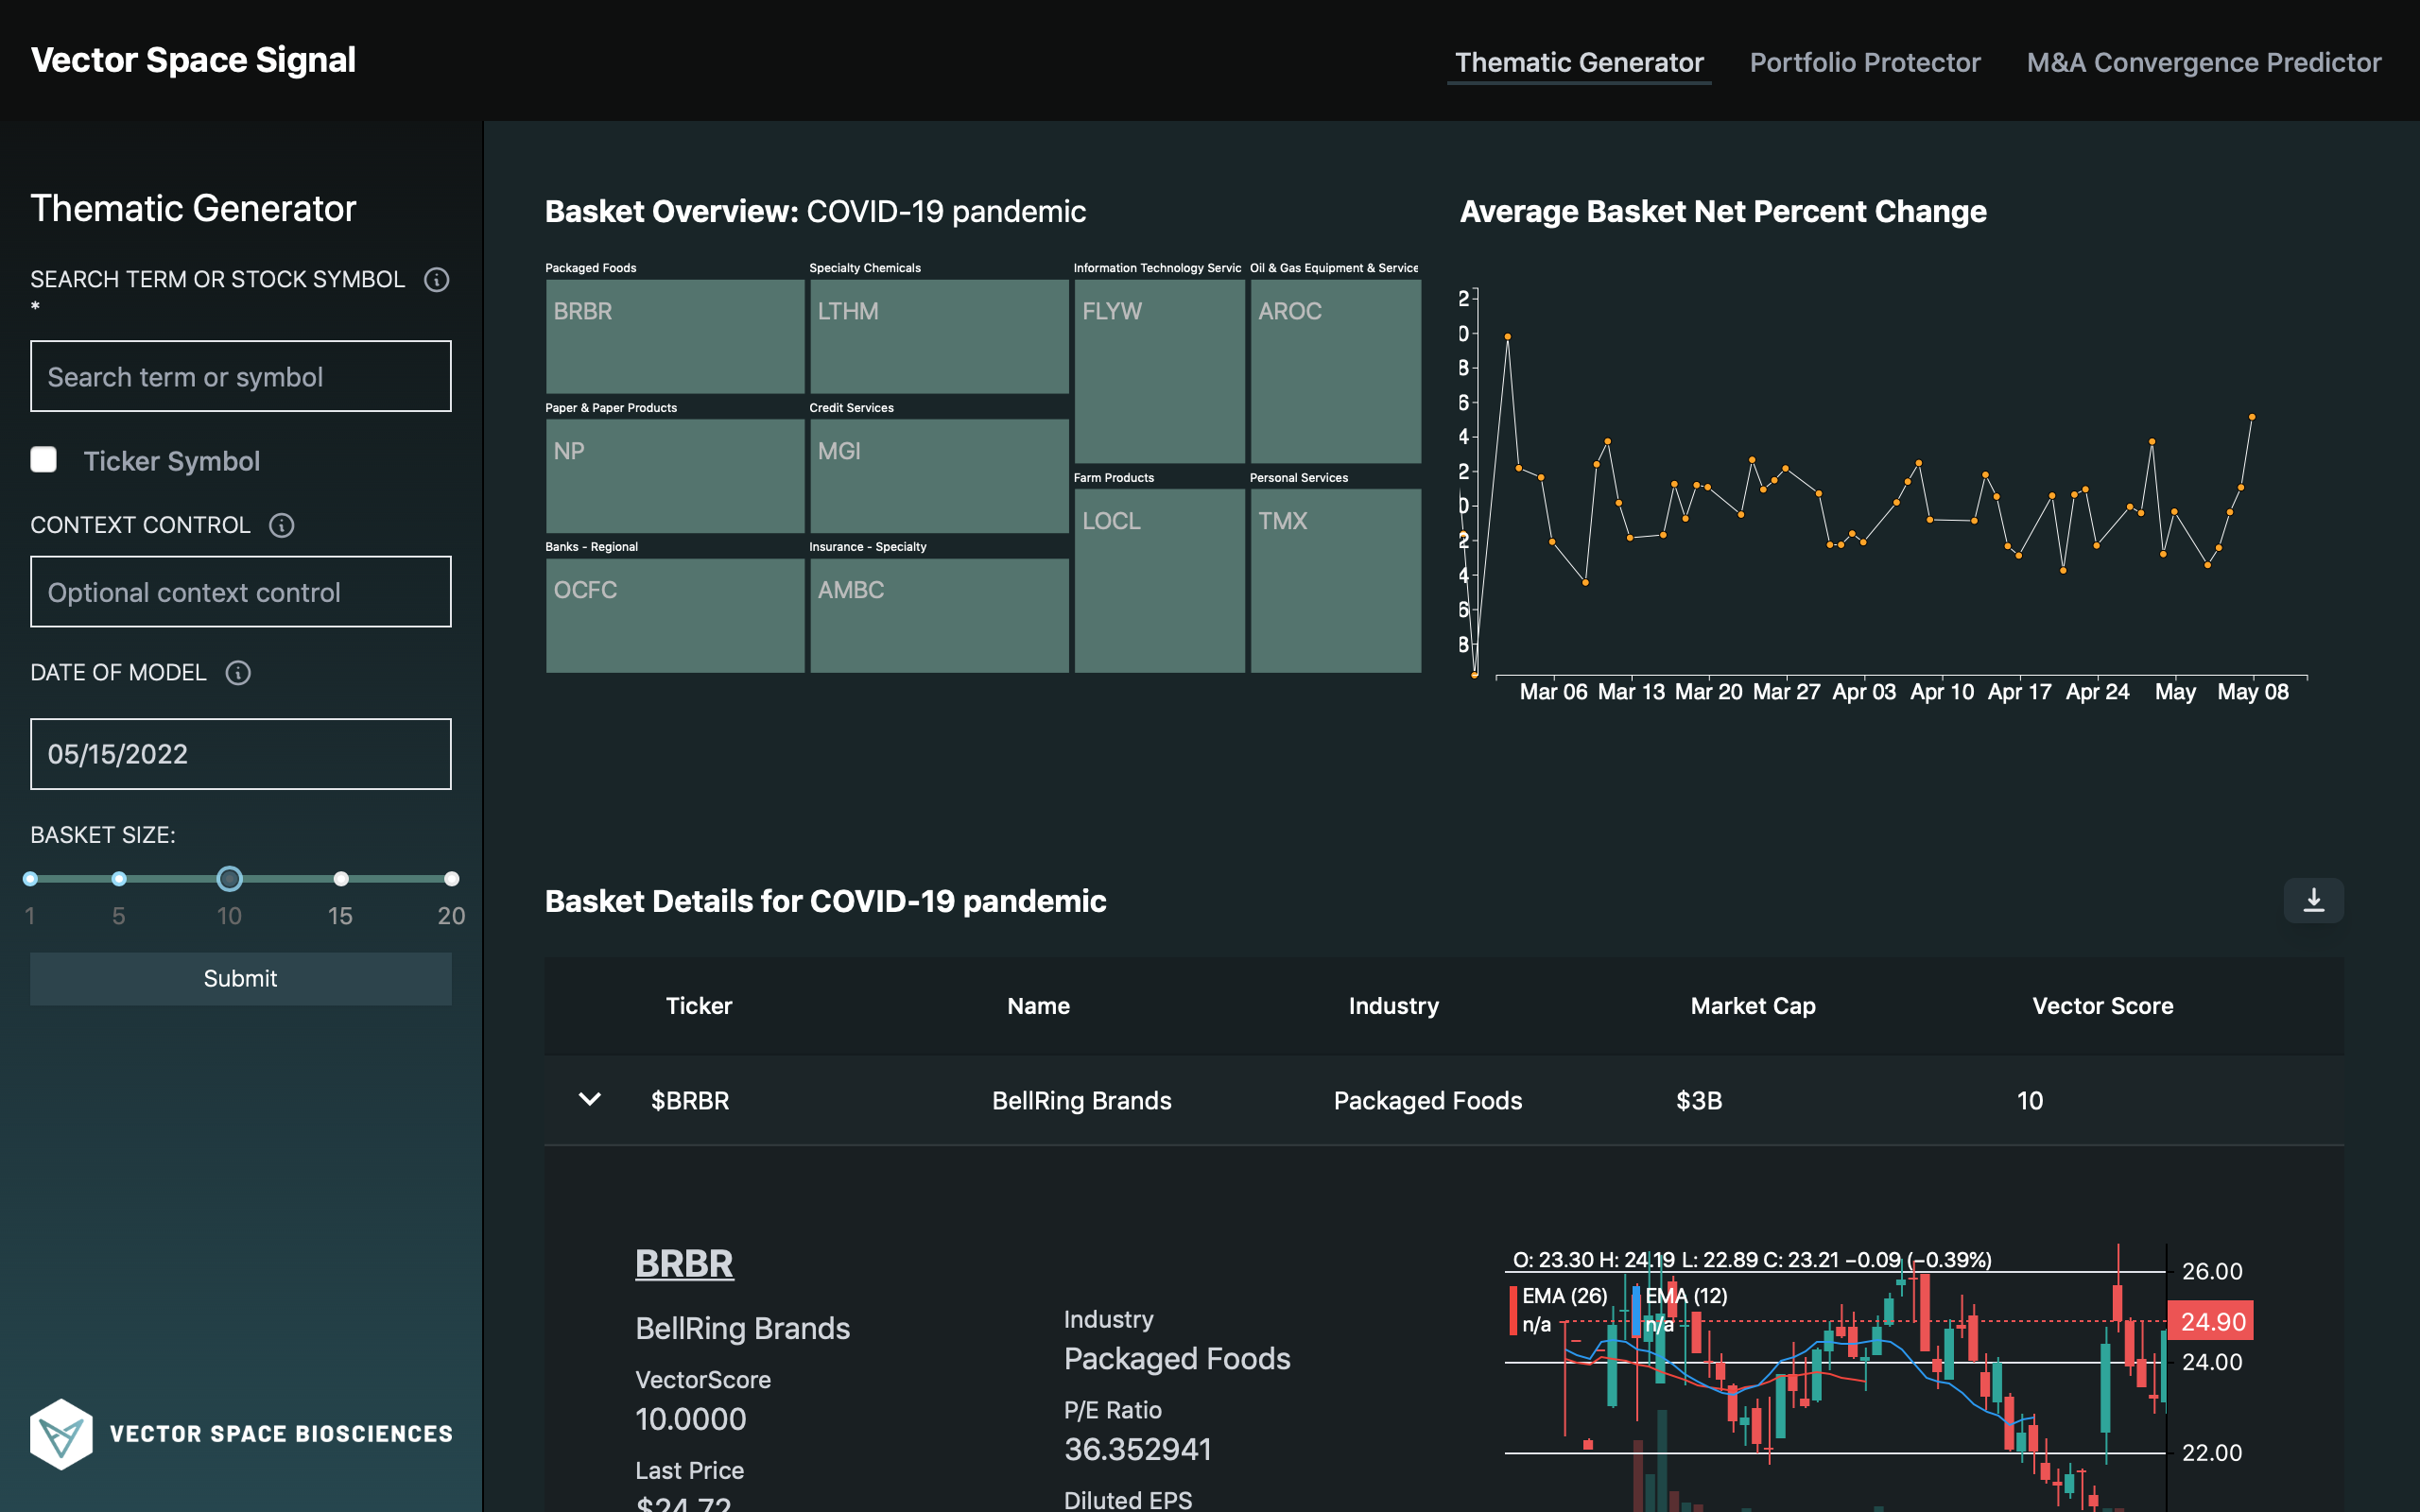
Task: Click the LTHM treemap tile
Action: (x=938, y=336)
